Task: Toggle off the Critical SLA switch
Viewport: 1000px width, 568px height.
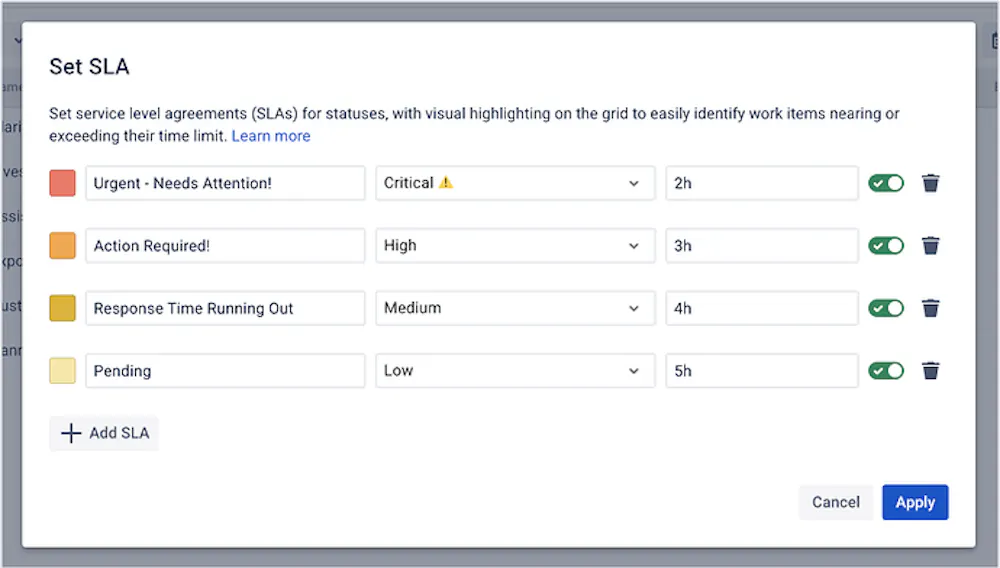Action: [886, 183]
